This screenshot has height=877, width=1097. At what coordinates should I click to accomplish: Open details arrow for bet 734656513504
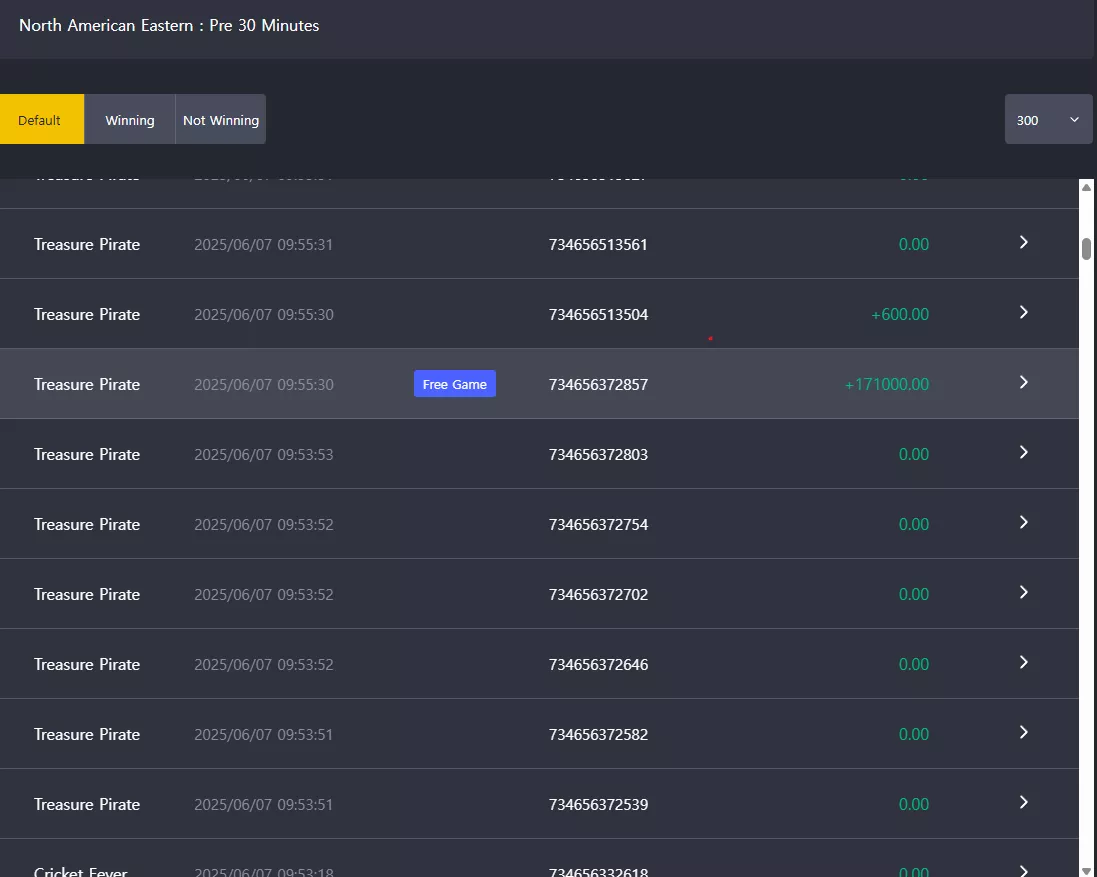[1024, 312]
